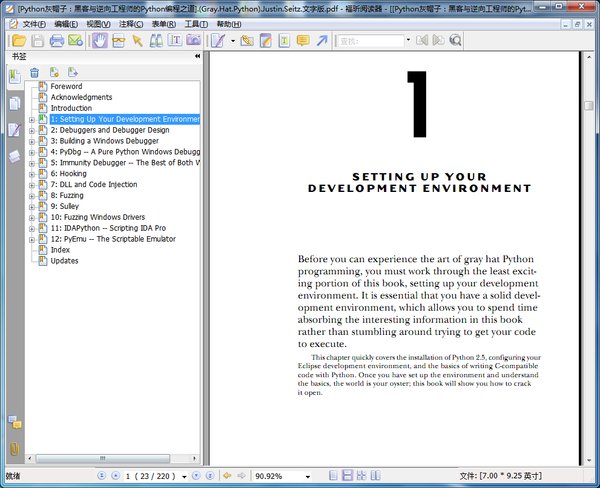This screenshot has height=488, width=600.
Task: Open the Attachments paperclip sidebar tab
Action: (x=15, y=448)
